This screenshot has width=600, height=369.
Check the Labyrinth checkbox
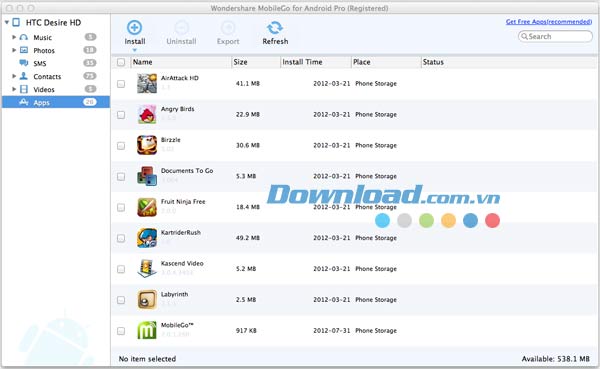(121, 300)
